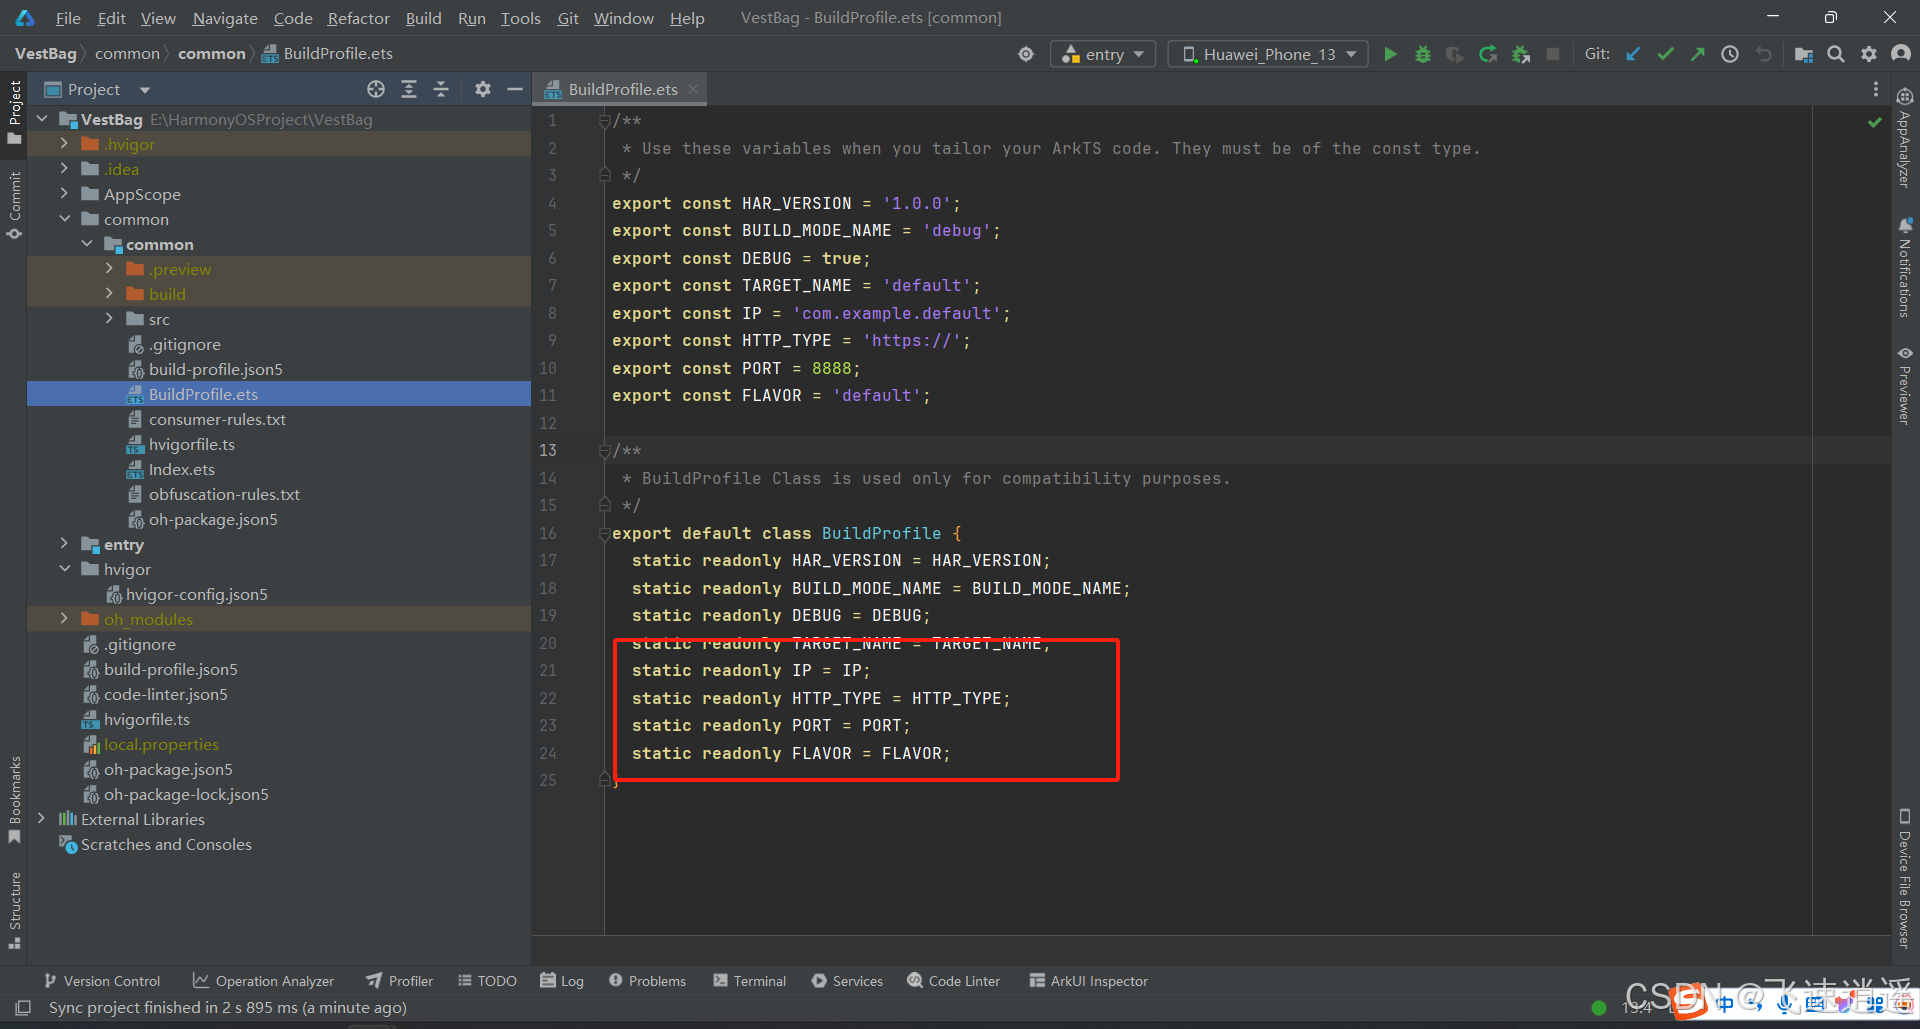Open Project panel options gear
Screen dimensions: 1920x1029
[483, 89]
